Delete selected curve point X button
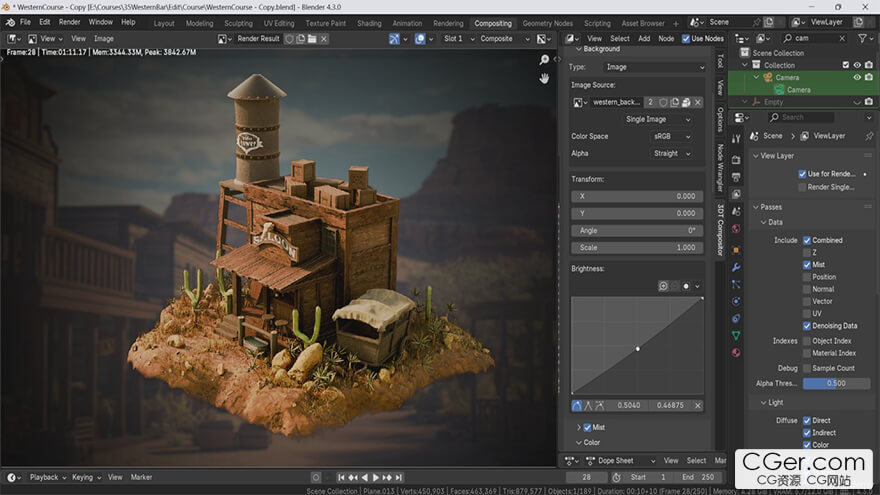880x495 pixels. pos(698,405)
